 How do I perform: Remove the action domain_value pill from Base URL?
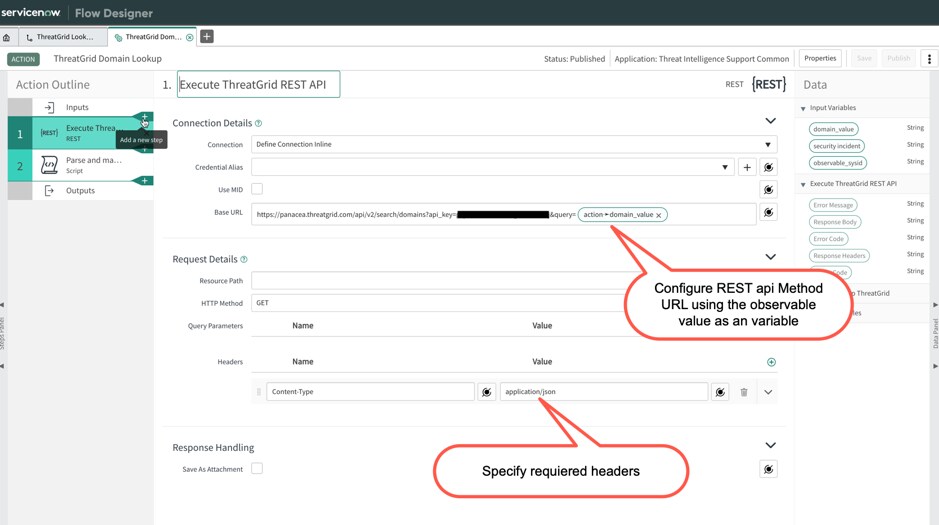pyautogui.click(x=659, y=215)
